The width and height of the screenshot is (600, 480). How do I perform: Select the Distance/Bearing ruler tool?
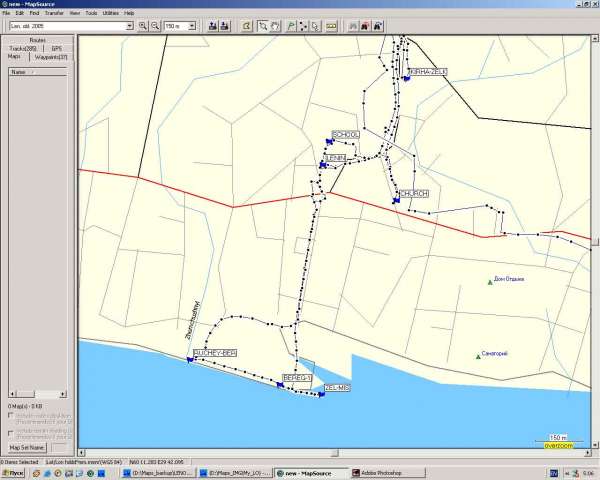(x=332, y=25)
